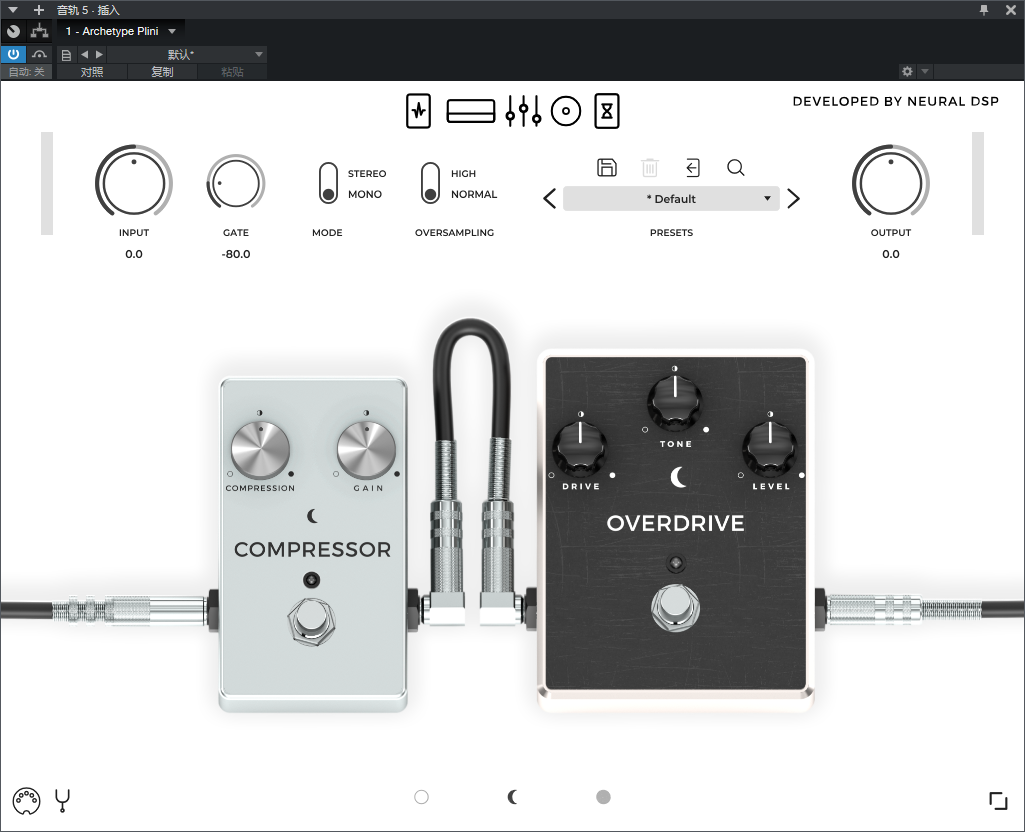Viewport: 1025px width, 832px height.
Task: Adjust the overdrive LEVEL knob
Action: point(770,448)
